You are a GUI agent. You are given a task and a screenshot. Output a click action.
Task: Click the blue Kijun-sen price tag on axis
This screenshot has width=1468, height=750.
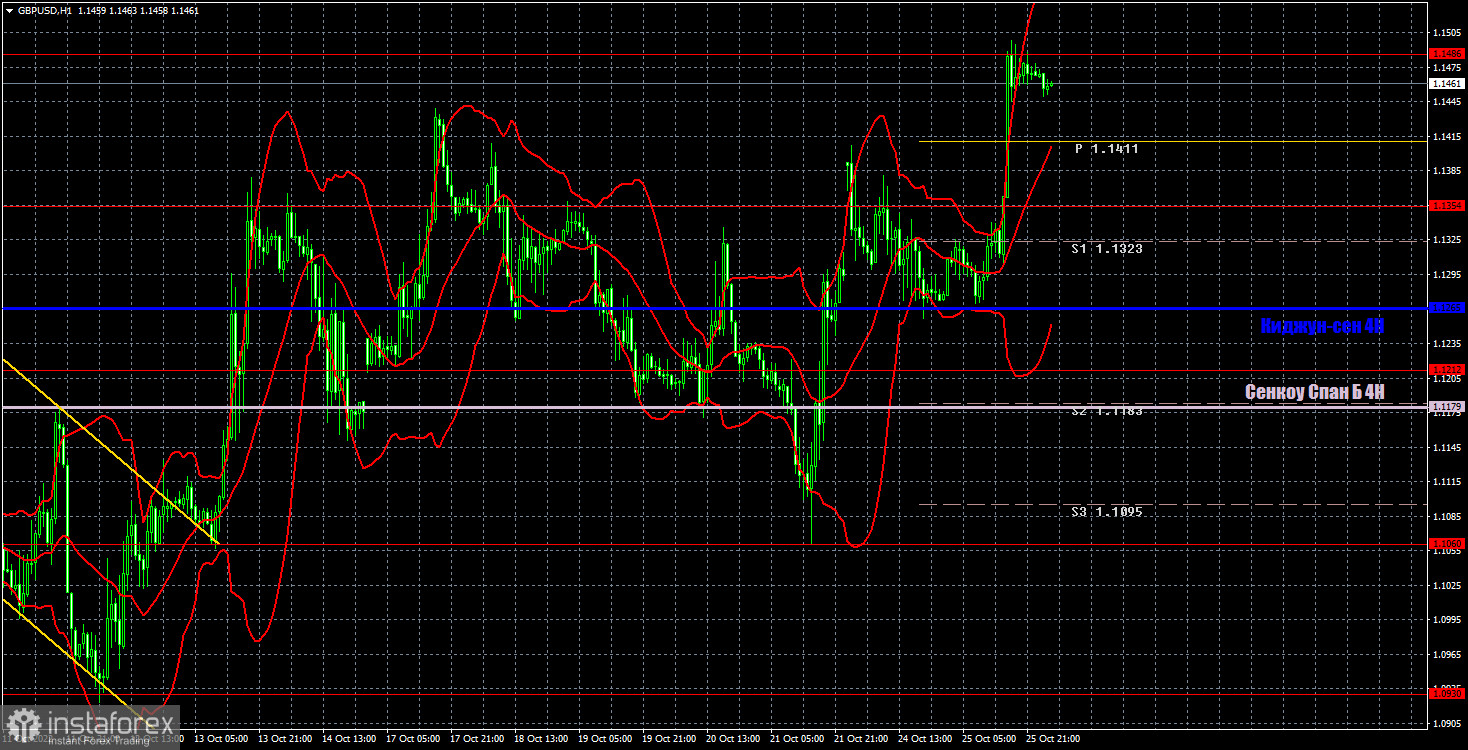tap(1447, 309)
